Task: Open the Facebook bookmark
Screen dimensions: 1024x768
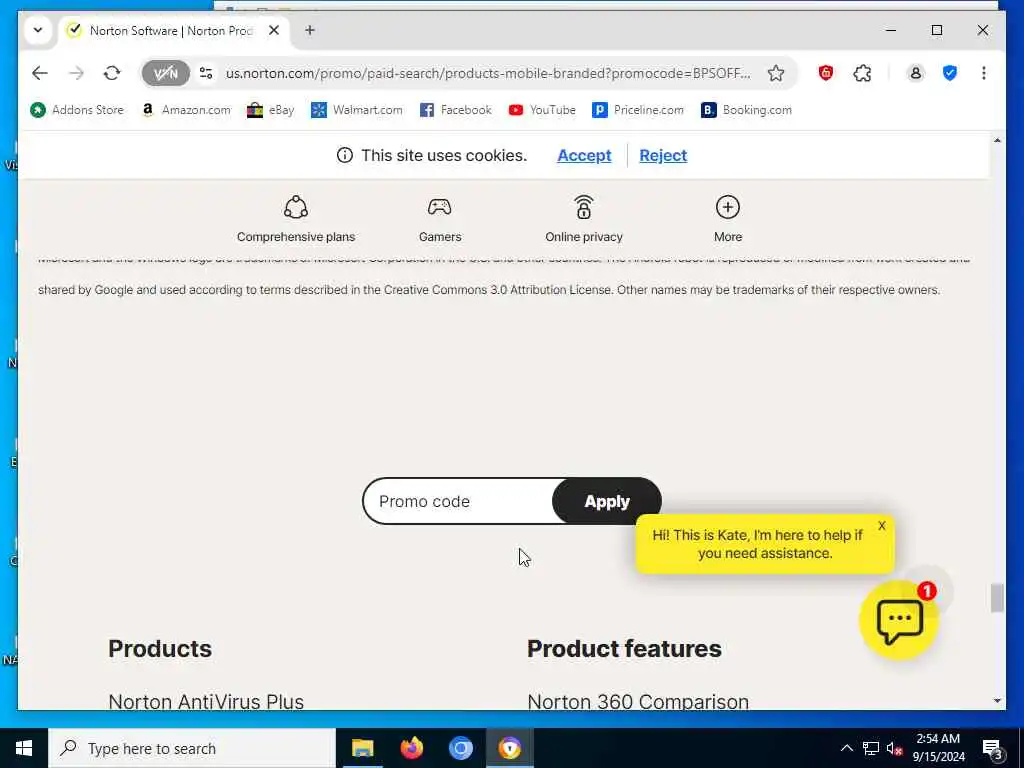Action: (x=456, y=110)
